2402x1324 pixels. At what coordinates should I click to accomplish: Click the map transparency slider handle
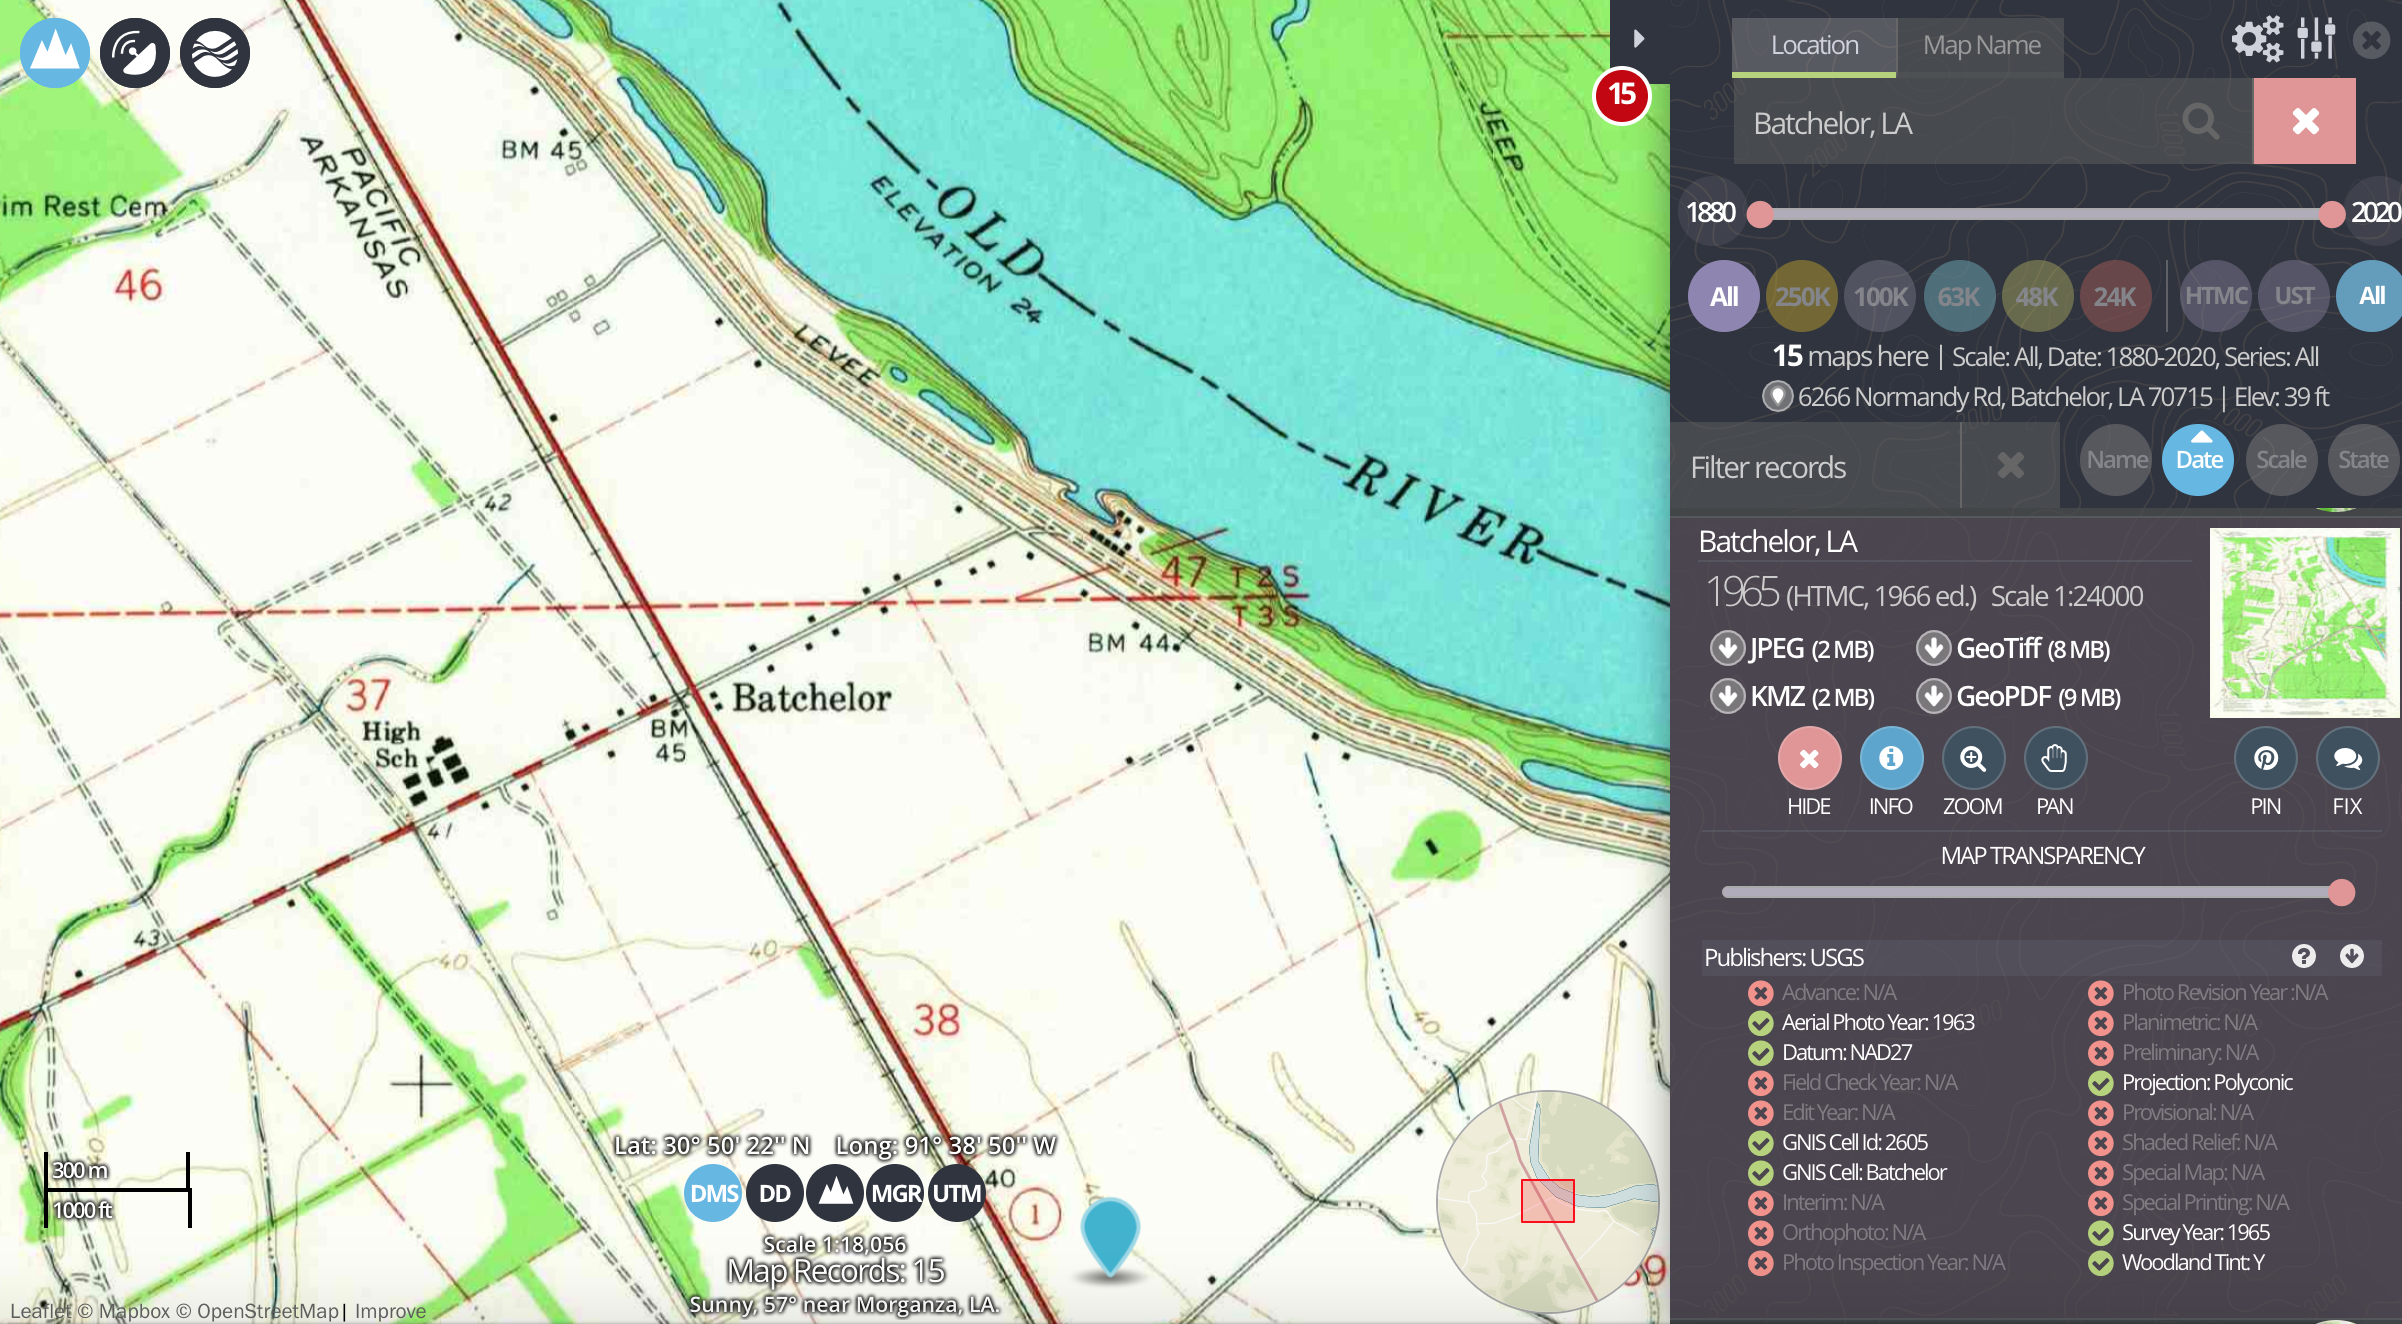coord(2340,892)
